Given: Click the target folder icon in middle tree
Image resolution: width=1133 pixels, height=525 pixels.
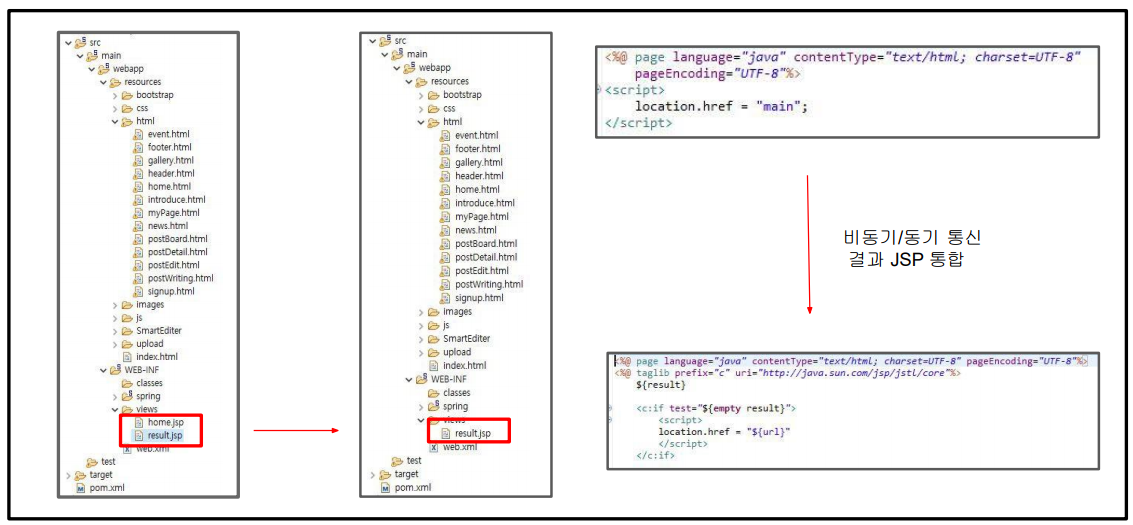Looking at the screenshot, I should 387,474.
